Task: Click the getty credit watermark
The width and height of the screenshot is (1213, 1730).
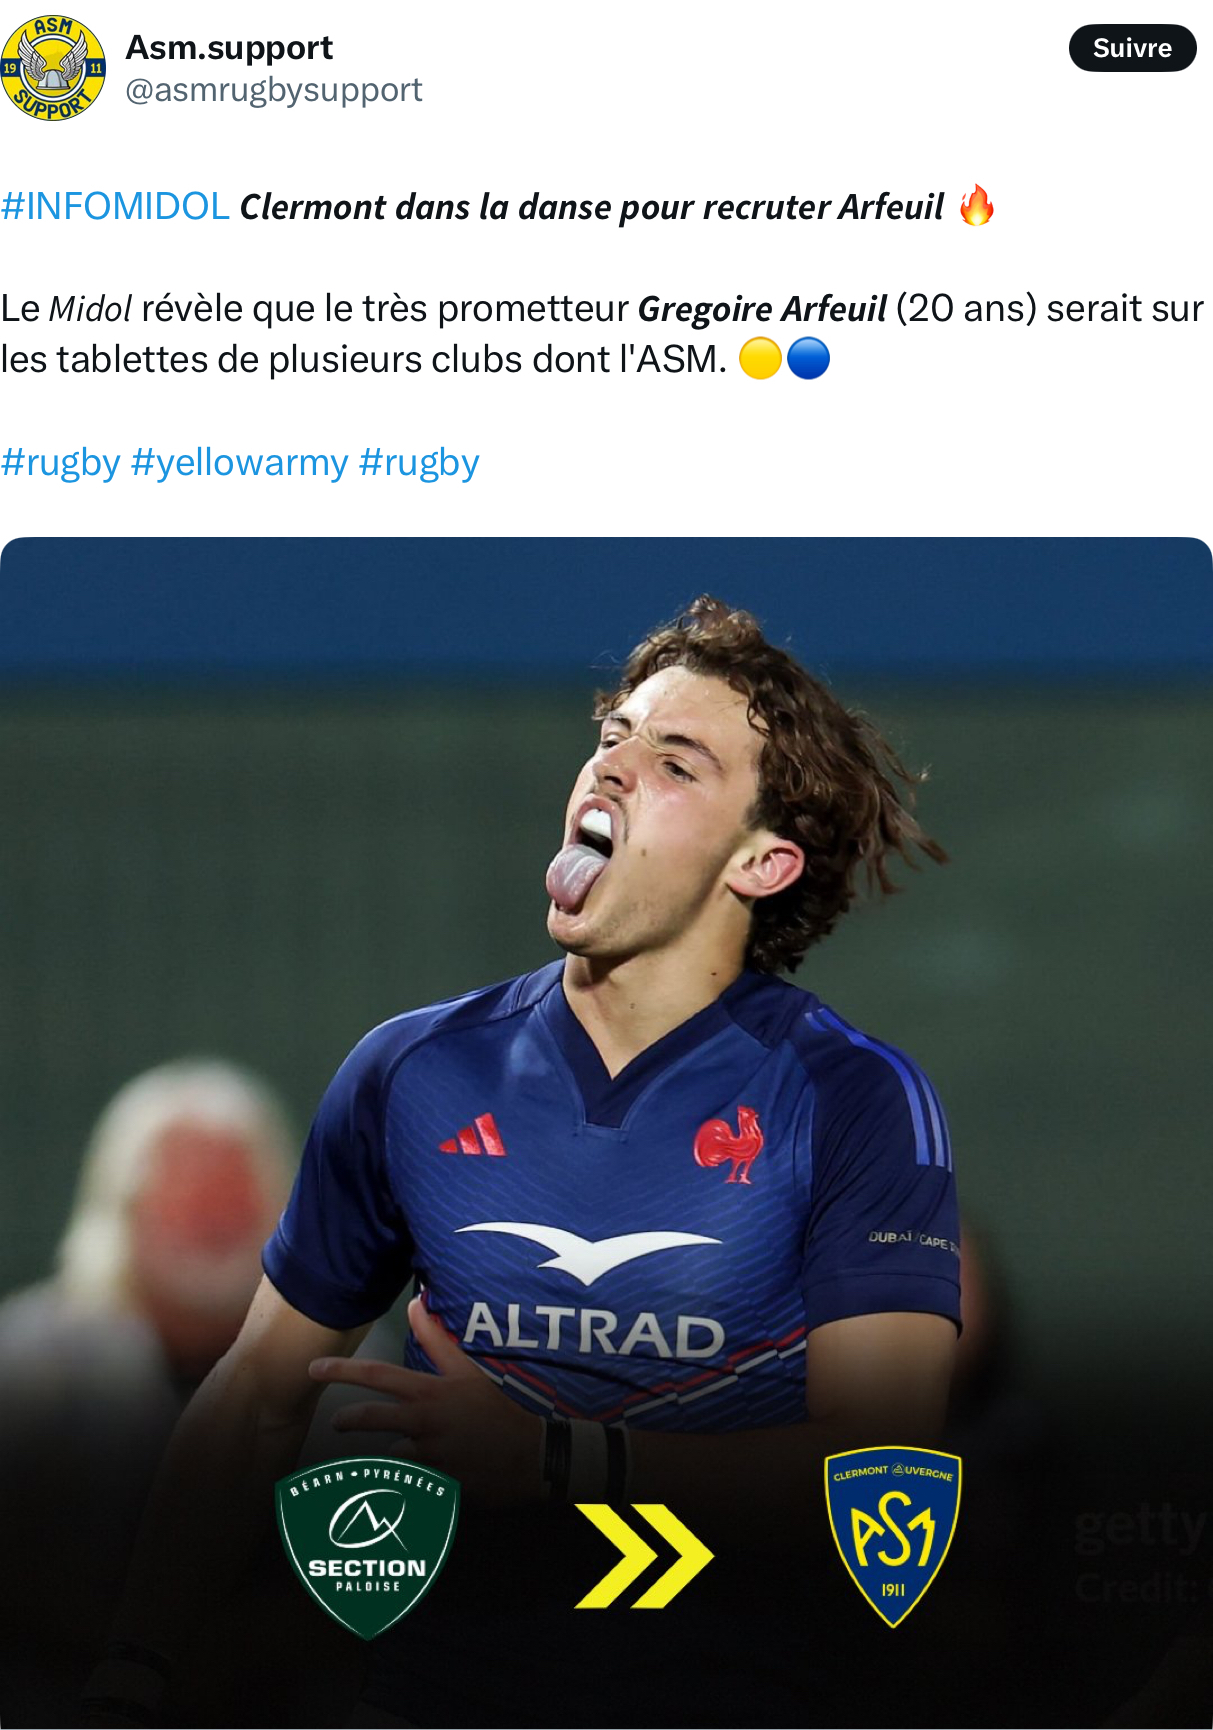Action: pos(1140,1555)
